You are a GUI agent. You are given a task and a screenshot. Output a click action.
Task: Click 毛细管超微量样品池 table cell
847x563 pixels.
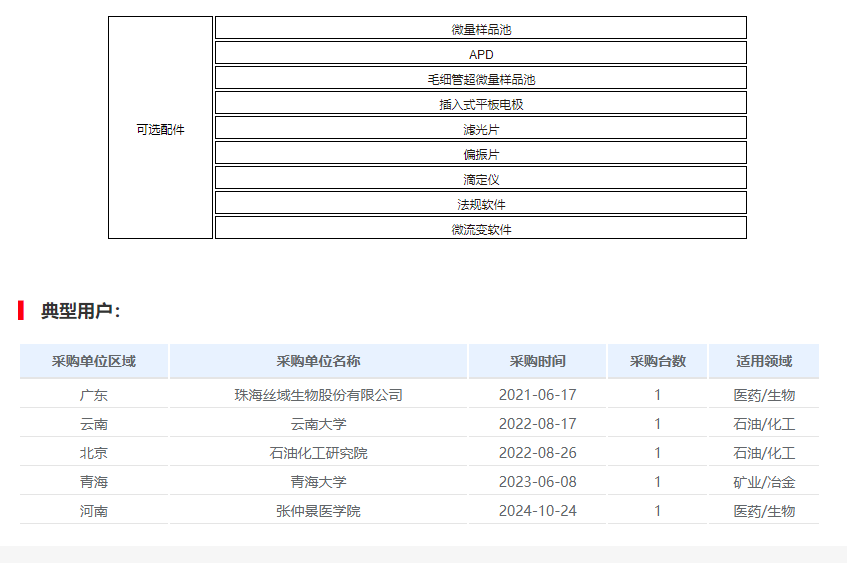click(481, 78)
